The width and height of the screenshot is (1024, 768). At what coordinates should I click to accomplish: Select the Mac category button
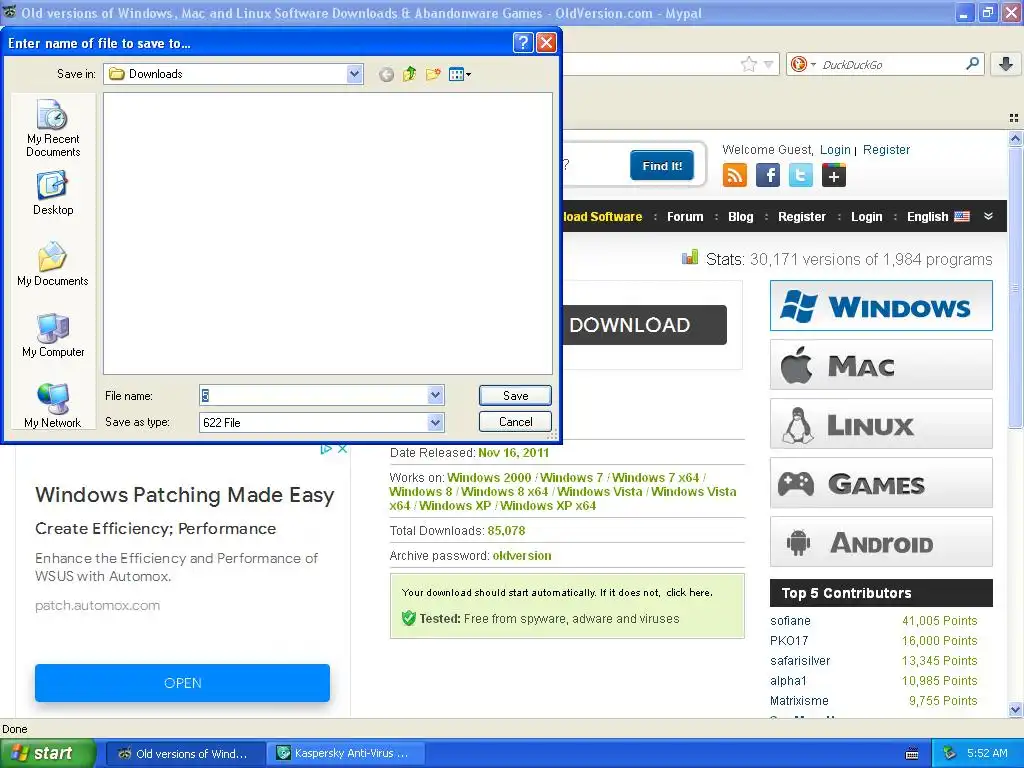(x=881, y=365)
